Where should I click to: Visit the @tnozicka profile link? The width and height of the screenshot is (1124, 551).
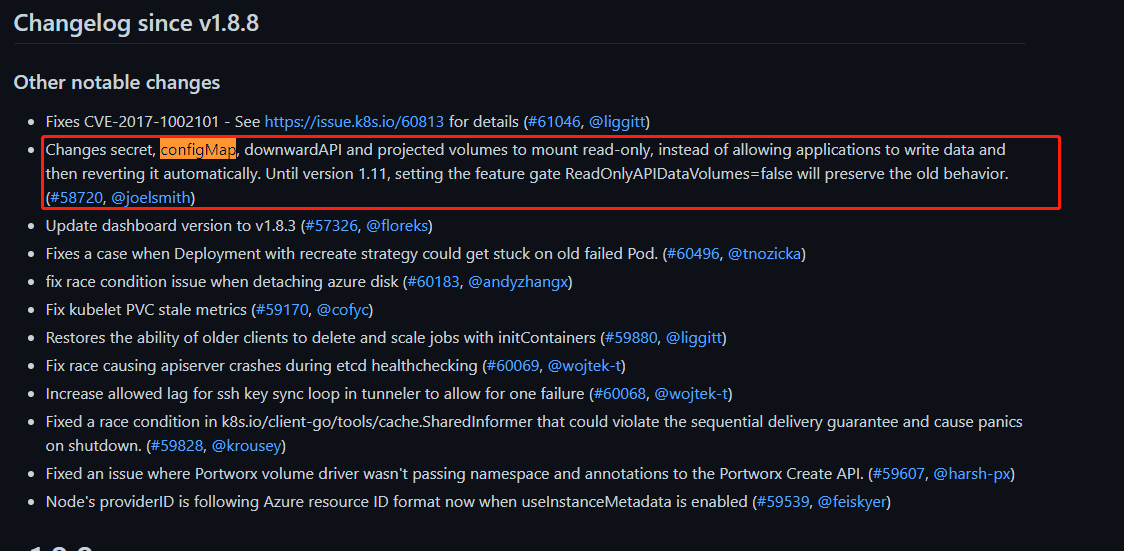click(764, 254)
